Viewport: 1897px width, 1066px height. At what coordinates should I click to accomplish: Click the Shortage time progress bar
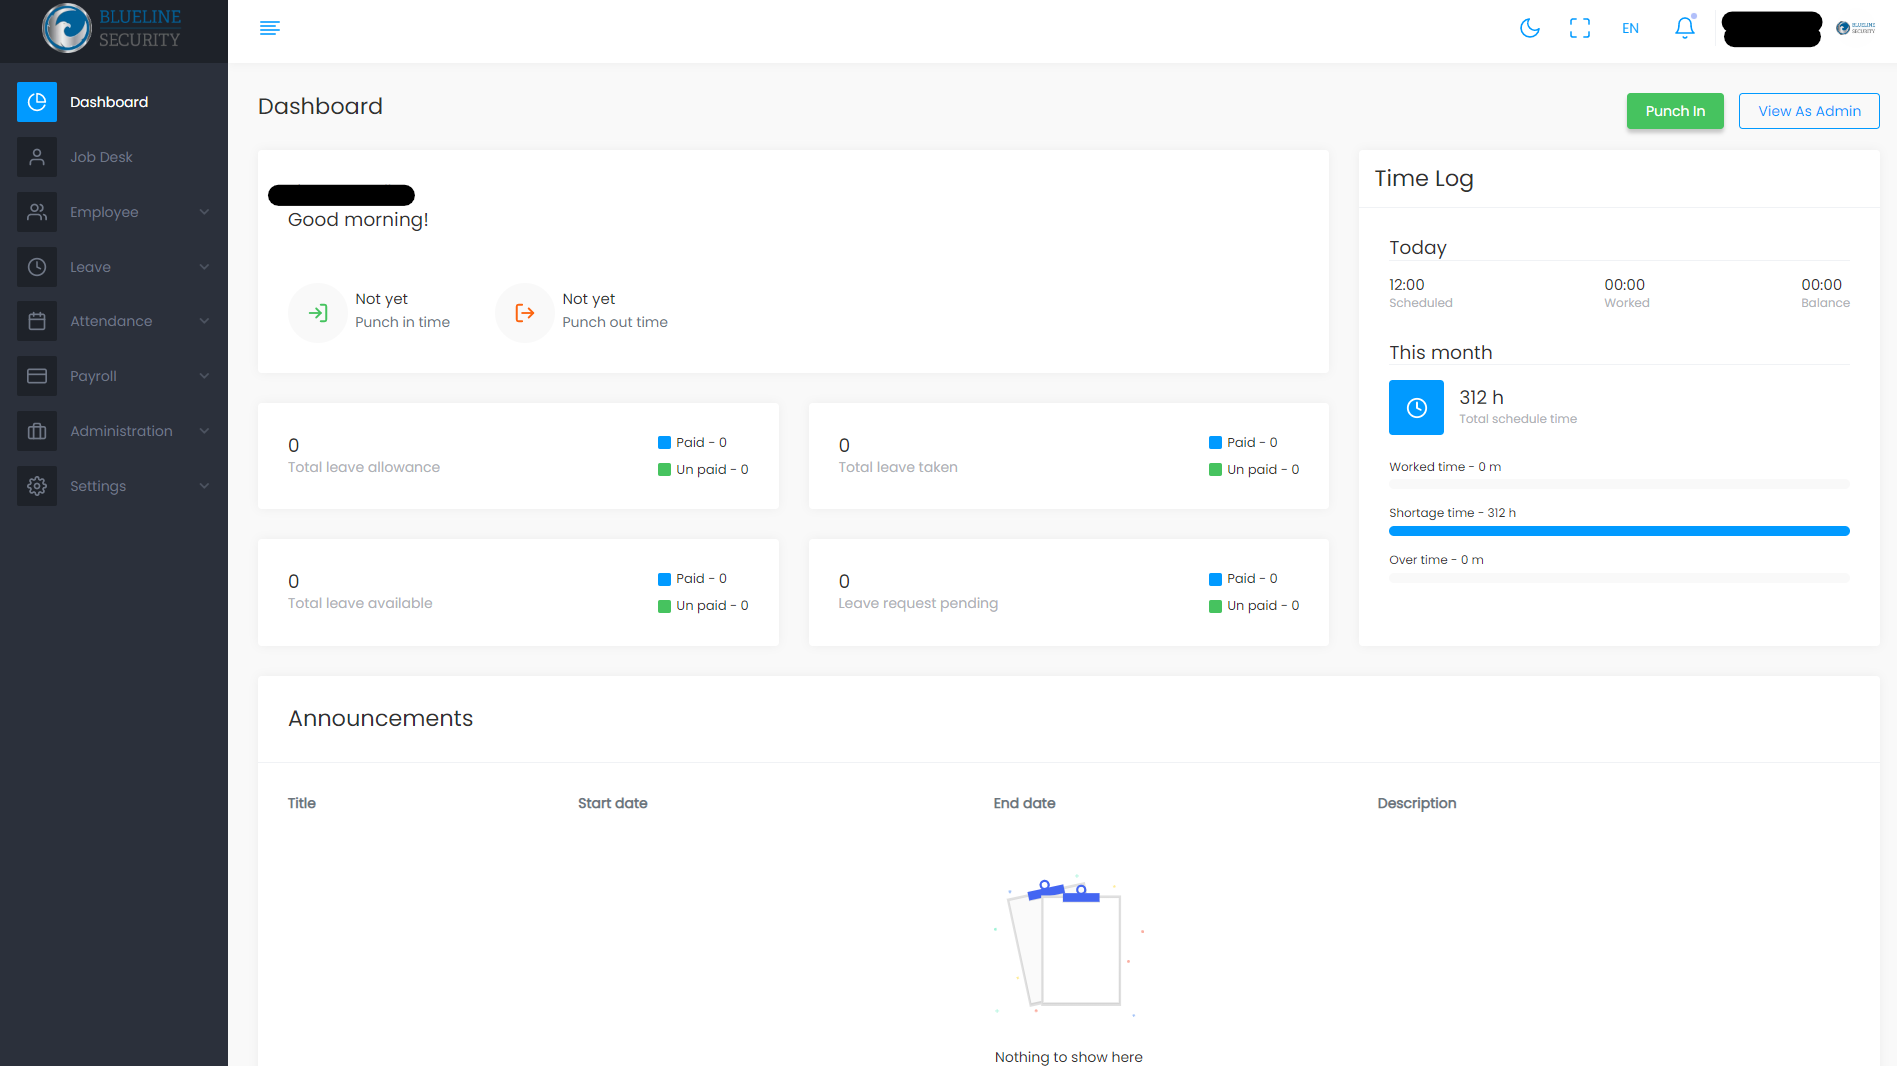[1618, 531]
